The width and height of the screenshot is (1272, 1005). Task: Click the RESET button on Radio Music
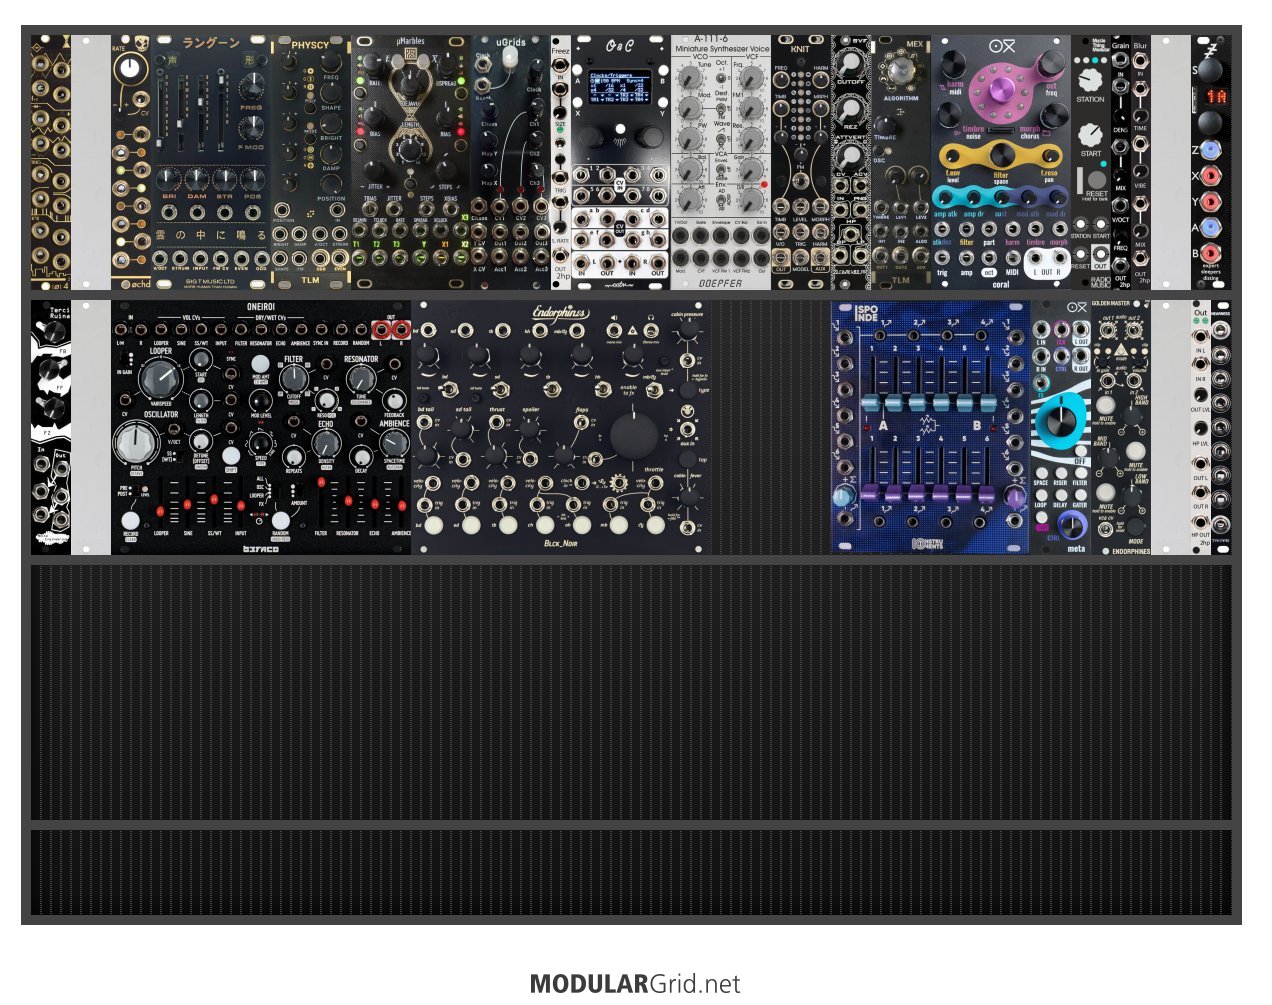1096,179
